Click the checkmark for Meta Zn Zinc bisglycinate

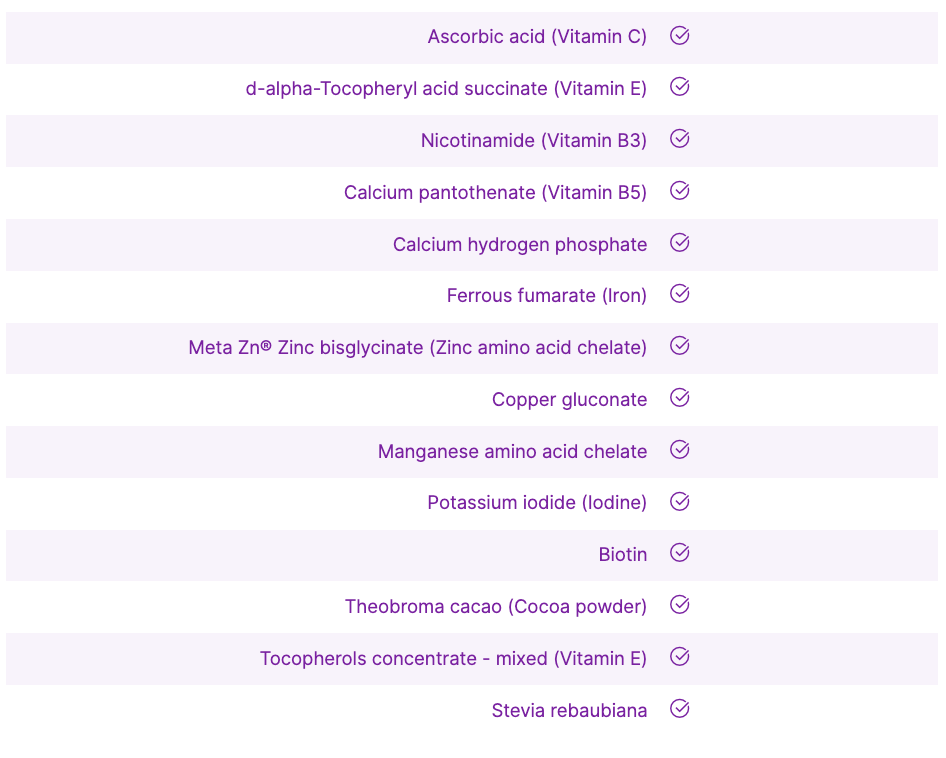point(680,346)
